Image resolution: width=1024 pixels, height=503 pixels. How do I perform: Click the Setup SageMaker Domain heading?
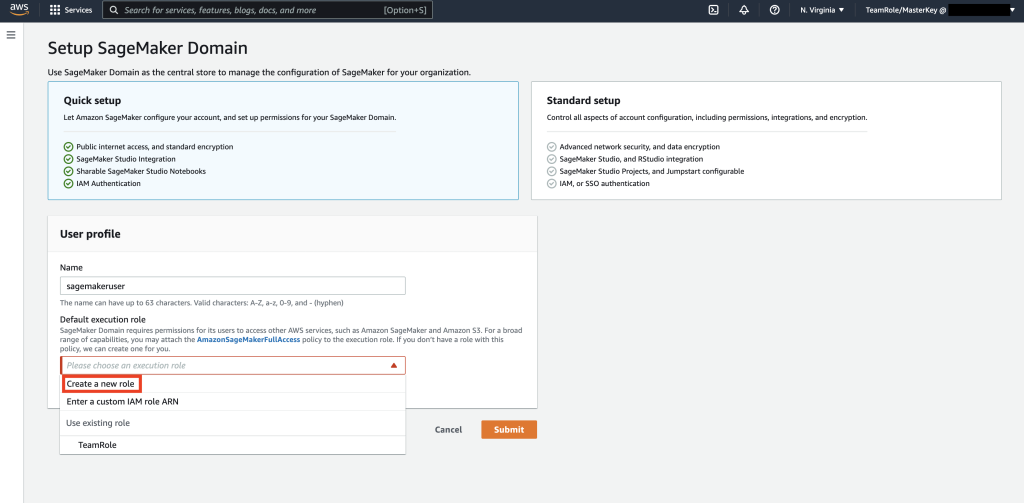[148, 48]
